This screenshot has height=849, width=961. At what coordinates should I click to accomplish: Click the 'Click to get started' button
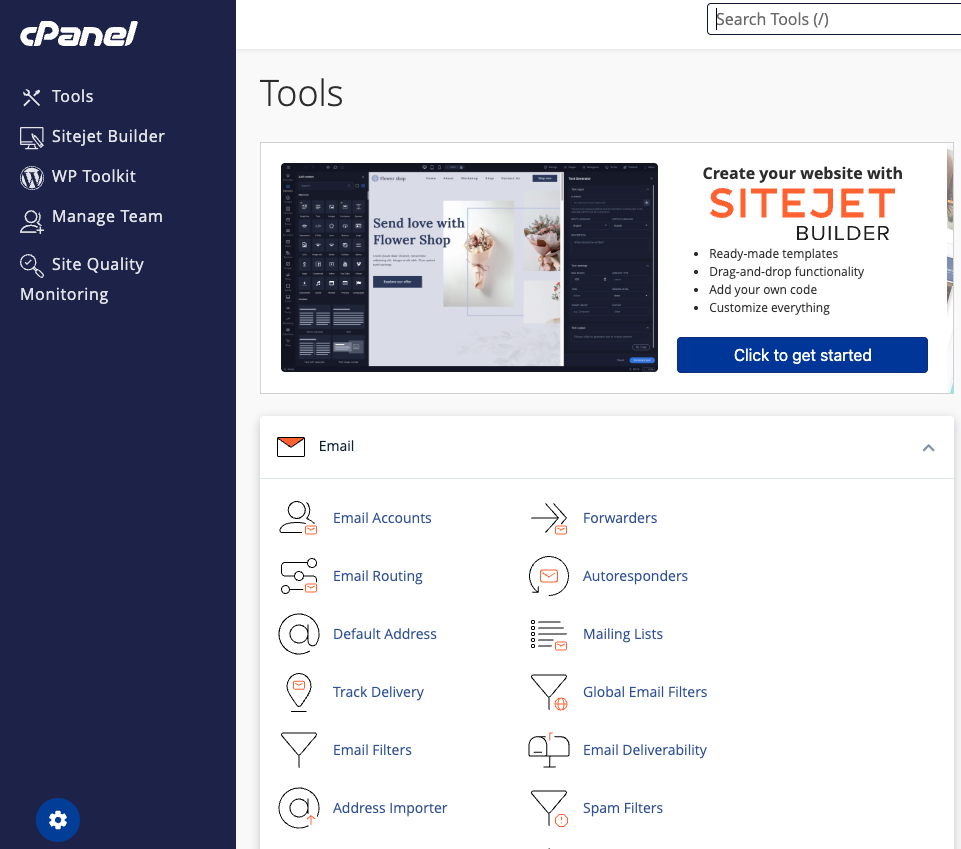click(802, 355)
